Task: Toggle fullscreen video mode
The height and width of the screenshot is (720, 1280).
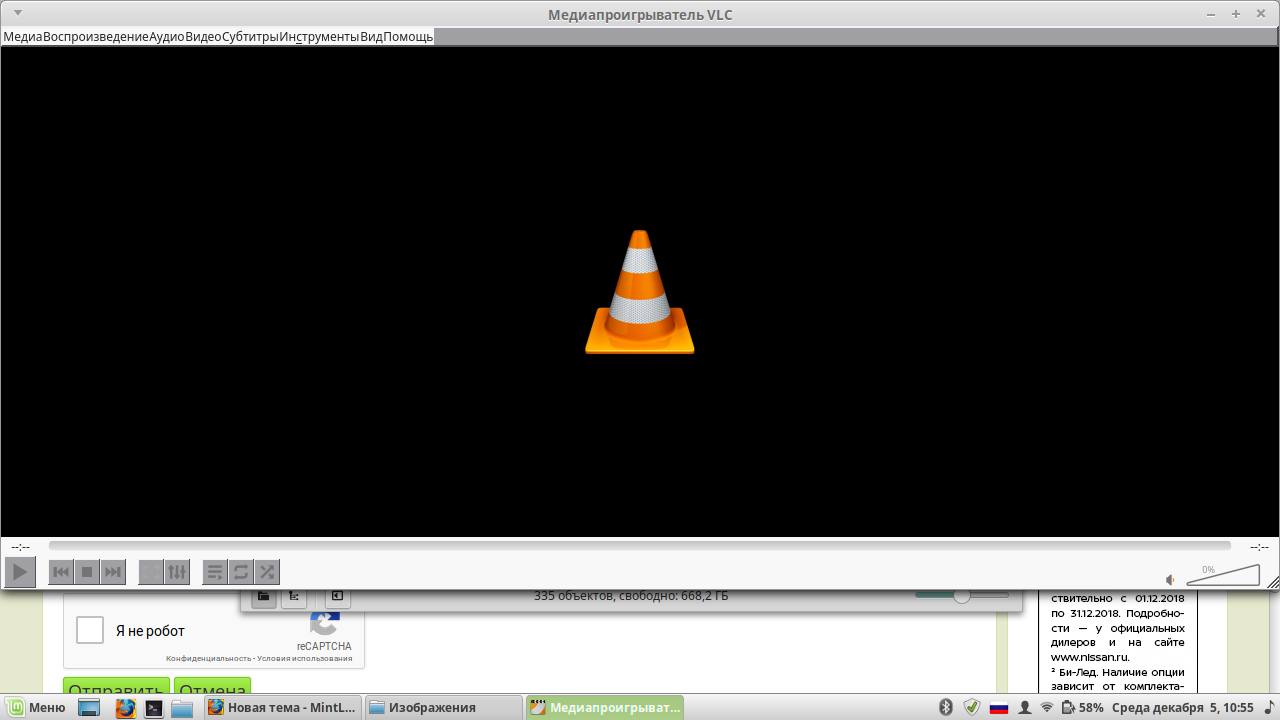Action: click(x=150, y=572)
